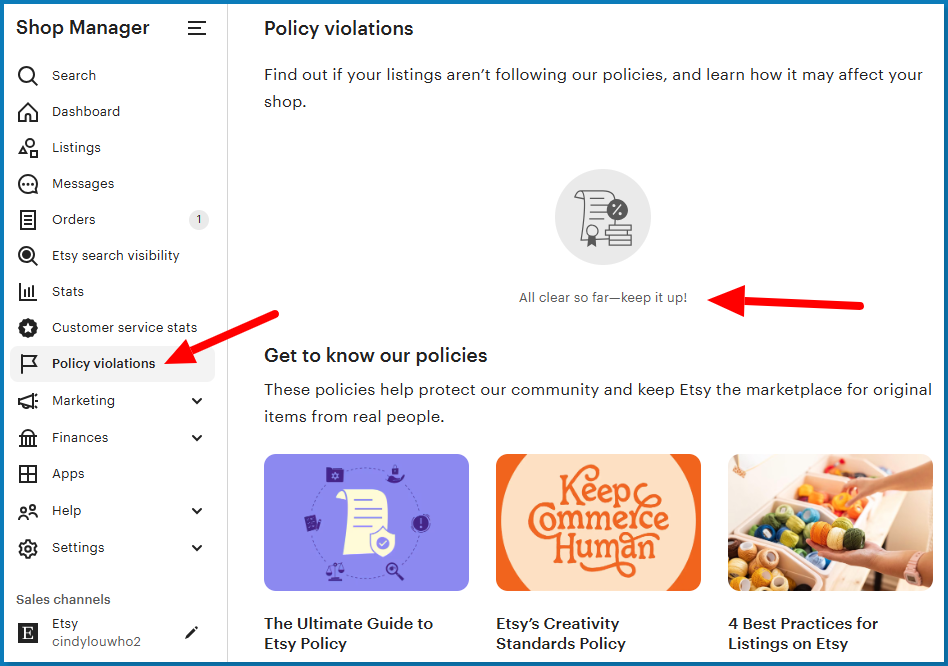
Task: Open the Listings page
Action: pyautogui.click(x=76, y=147)
